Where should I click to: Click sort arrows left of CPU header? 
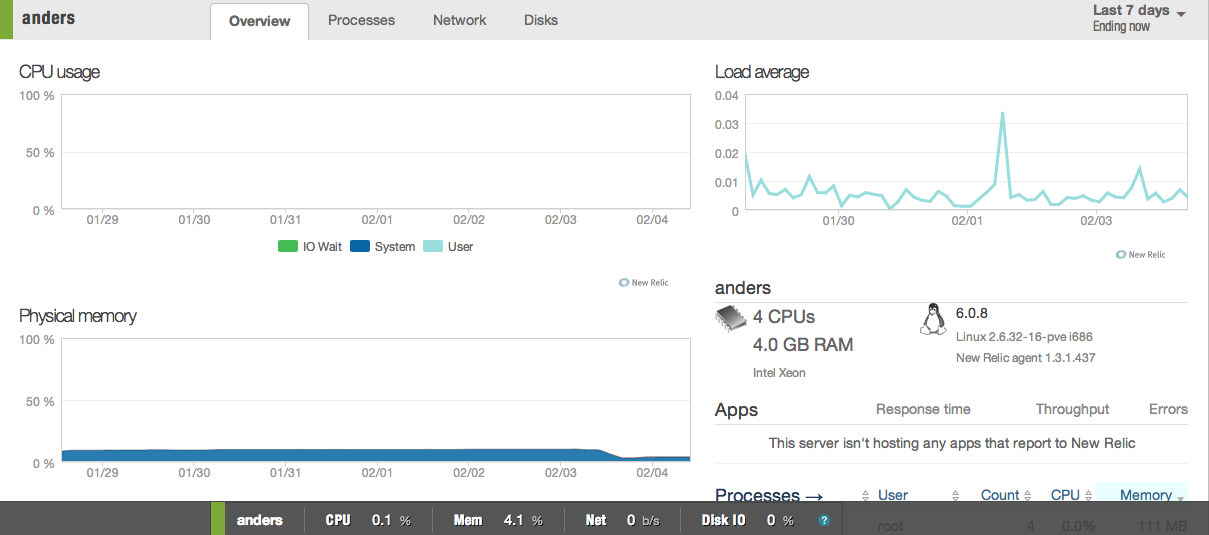coord(1028,496)
